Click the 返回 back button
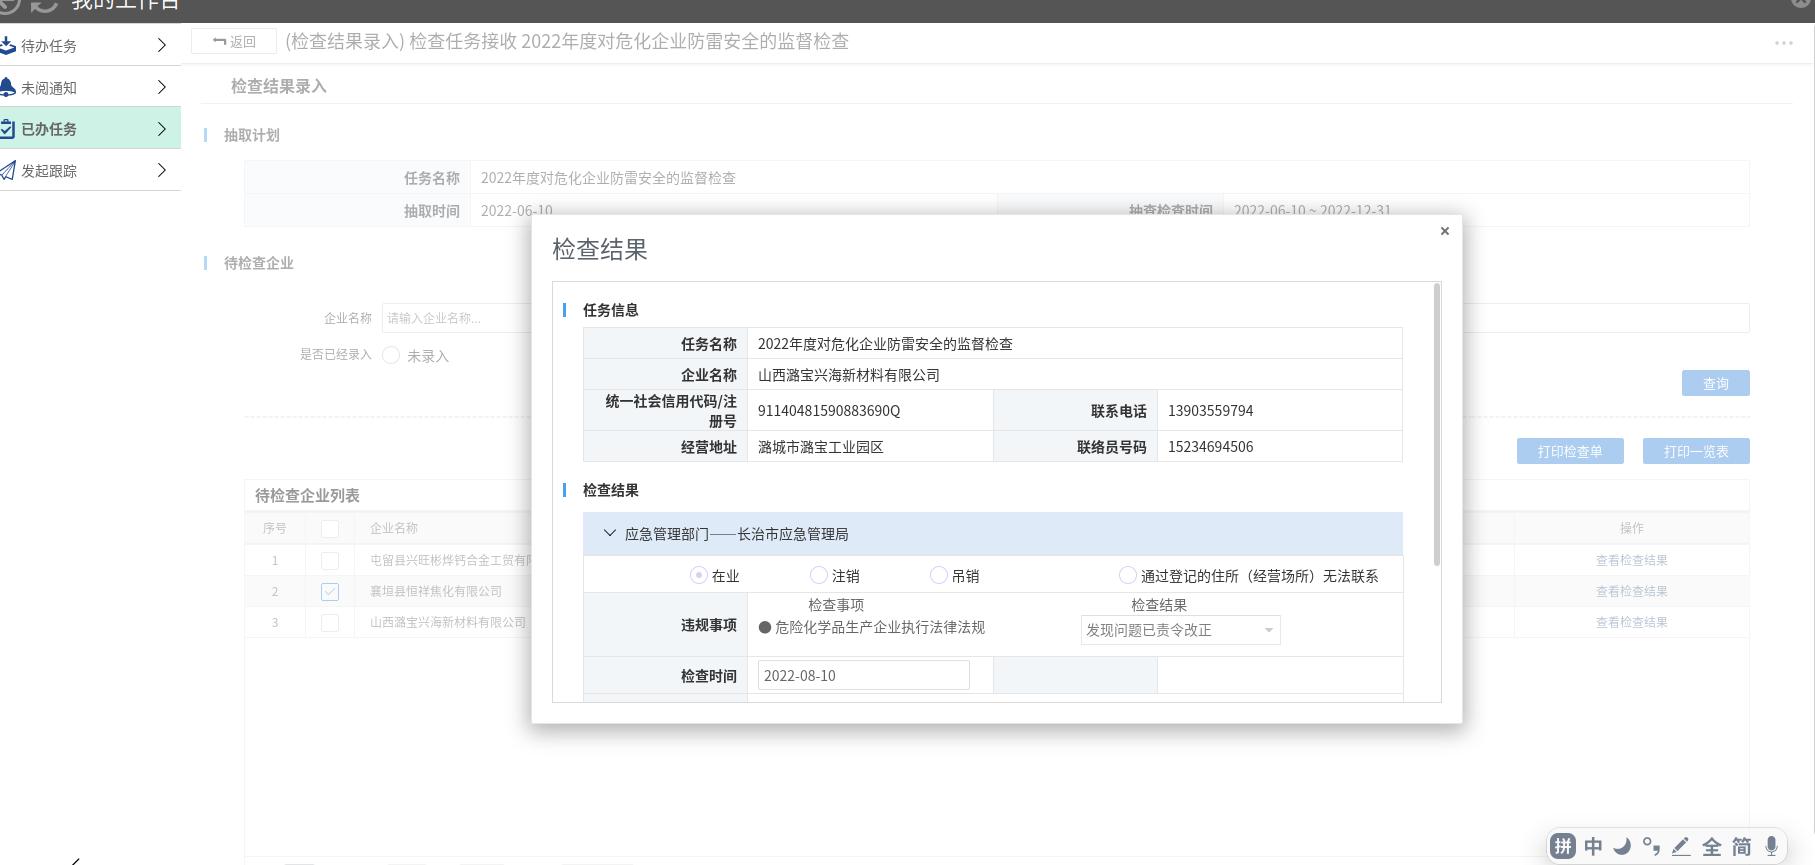Screen dimensions: 1815x865 click(x=234, y=42)
